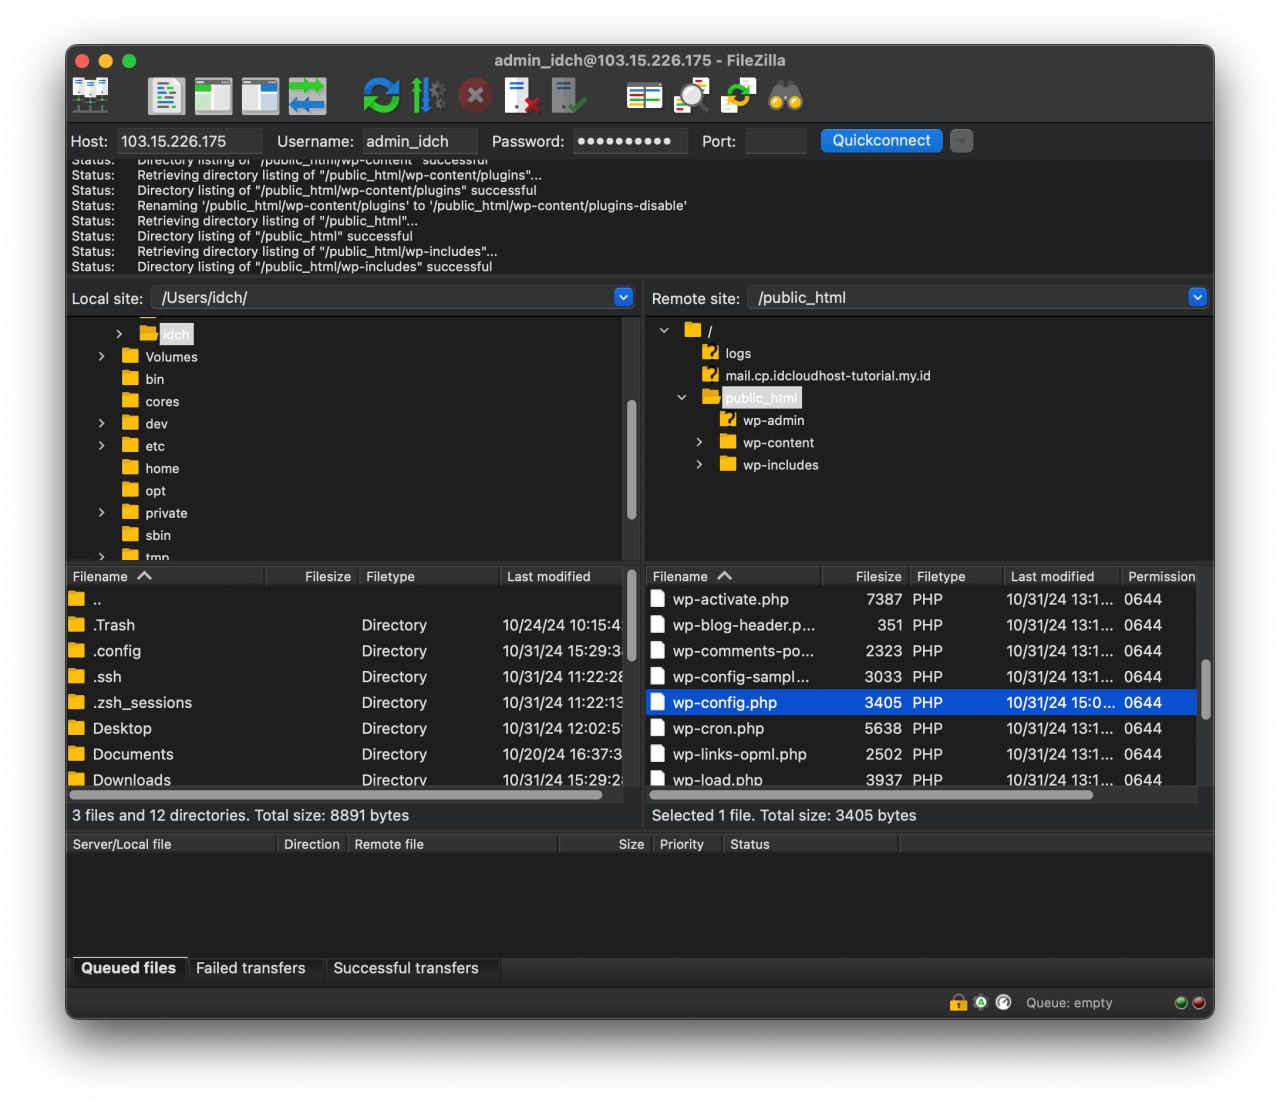Click the remote file list horizontal scrollbar

[x=871, y=795]
